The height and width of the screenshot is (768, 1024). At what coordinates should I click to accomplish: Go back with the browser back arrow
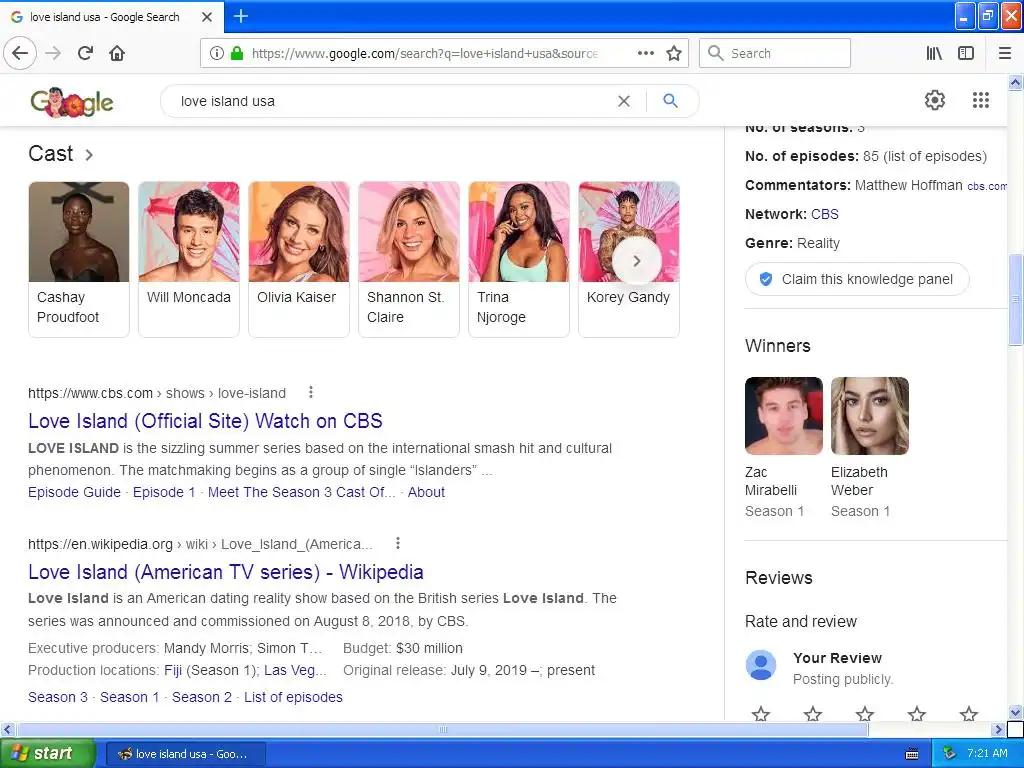coord(20,53)
